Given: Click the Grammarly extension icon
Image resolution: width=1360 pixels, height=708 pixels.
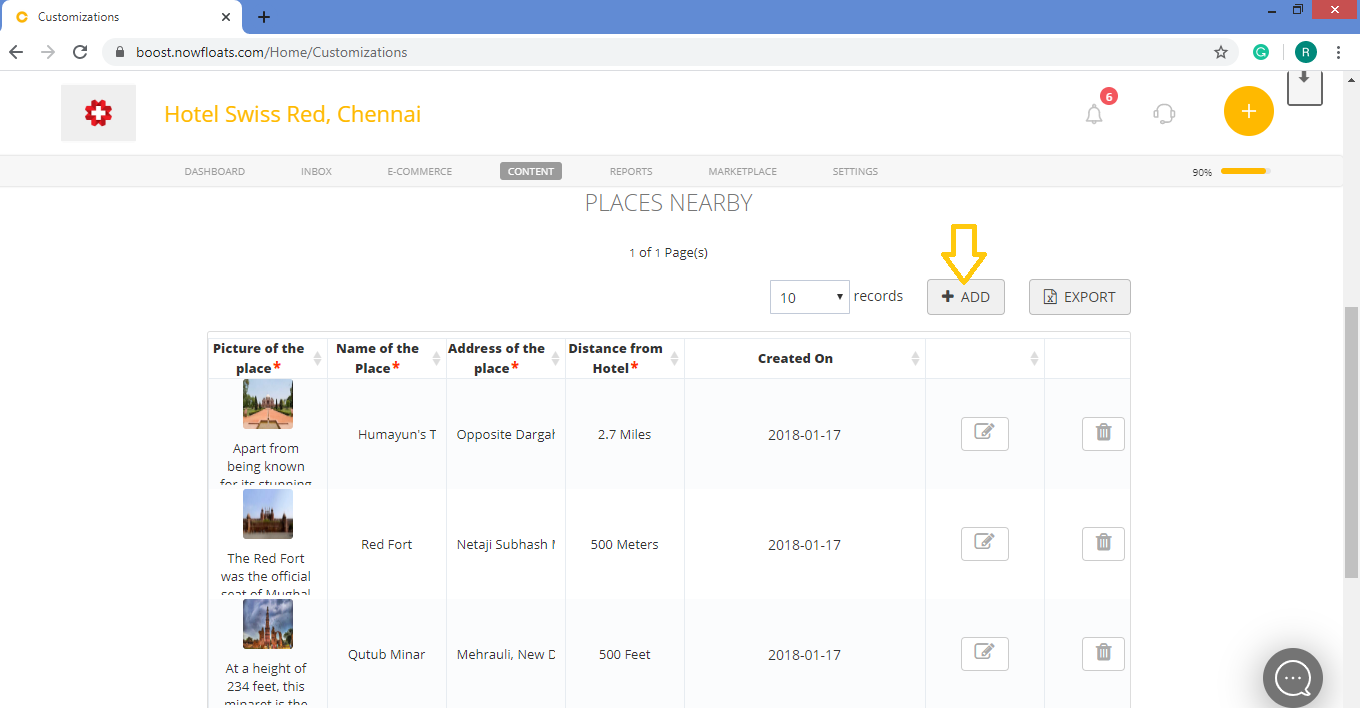Looking at the screenshot, I should coord(1261,51).
